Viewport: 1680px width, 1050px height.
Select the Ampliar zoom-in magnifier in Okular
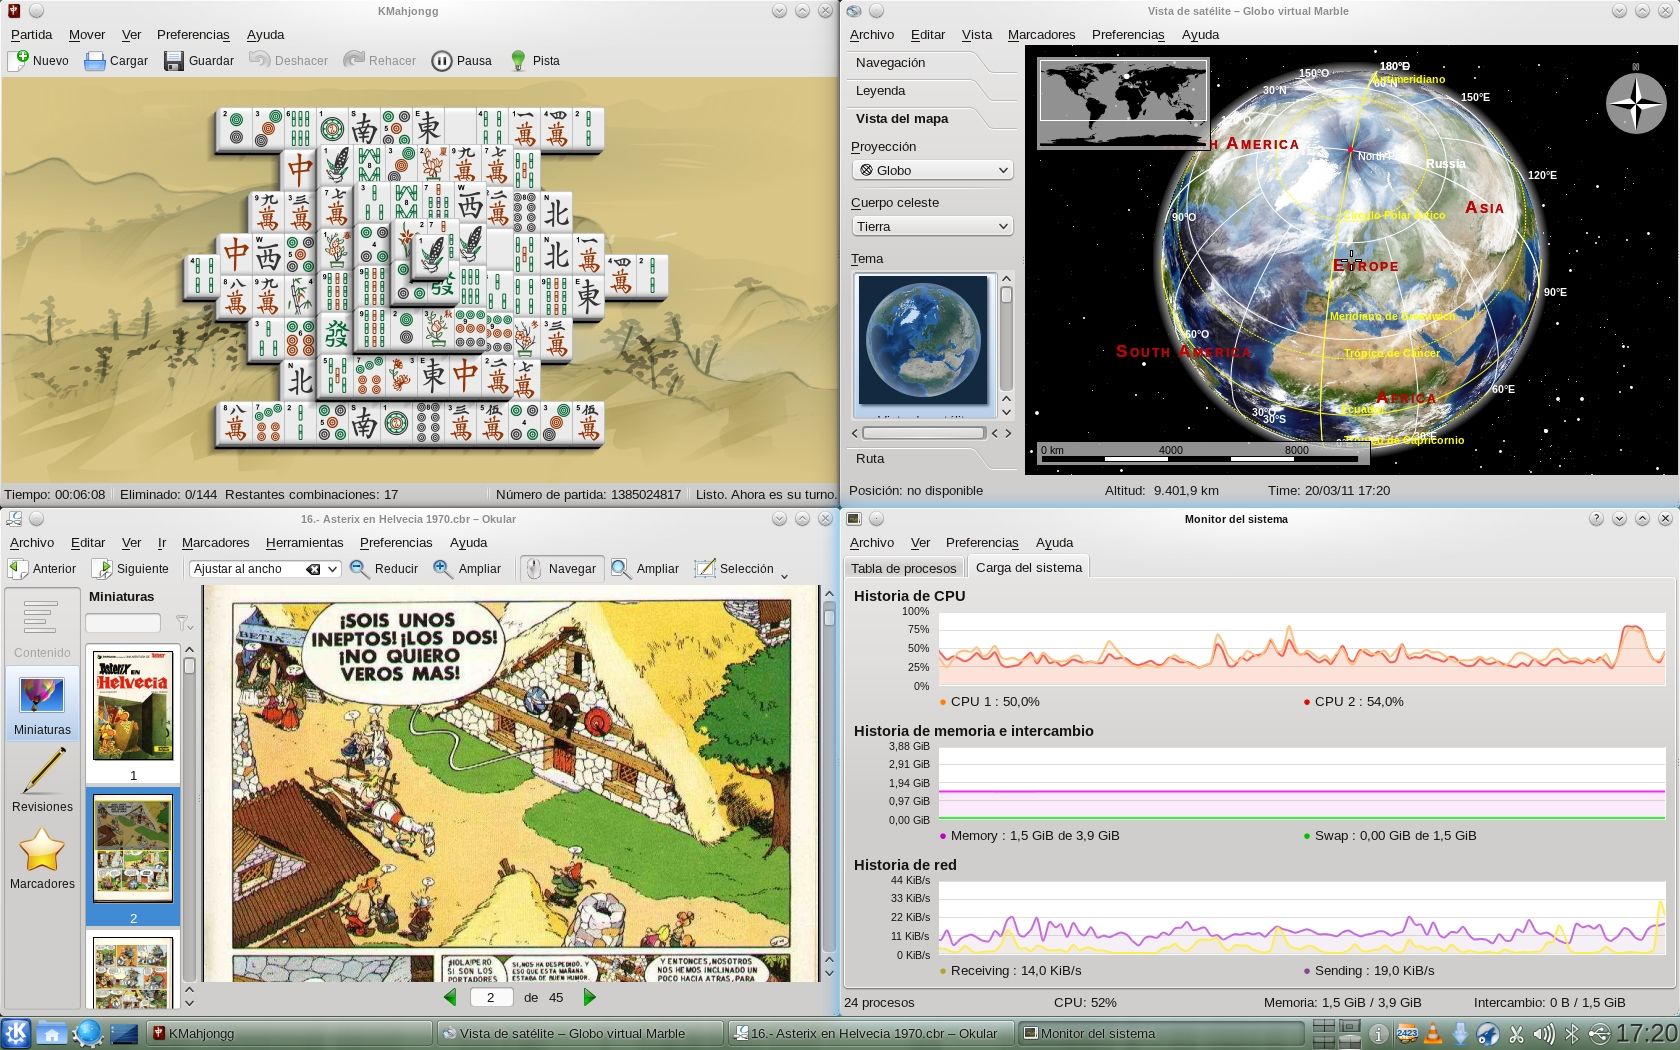click(x=443, y=569)
